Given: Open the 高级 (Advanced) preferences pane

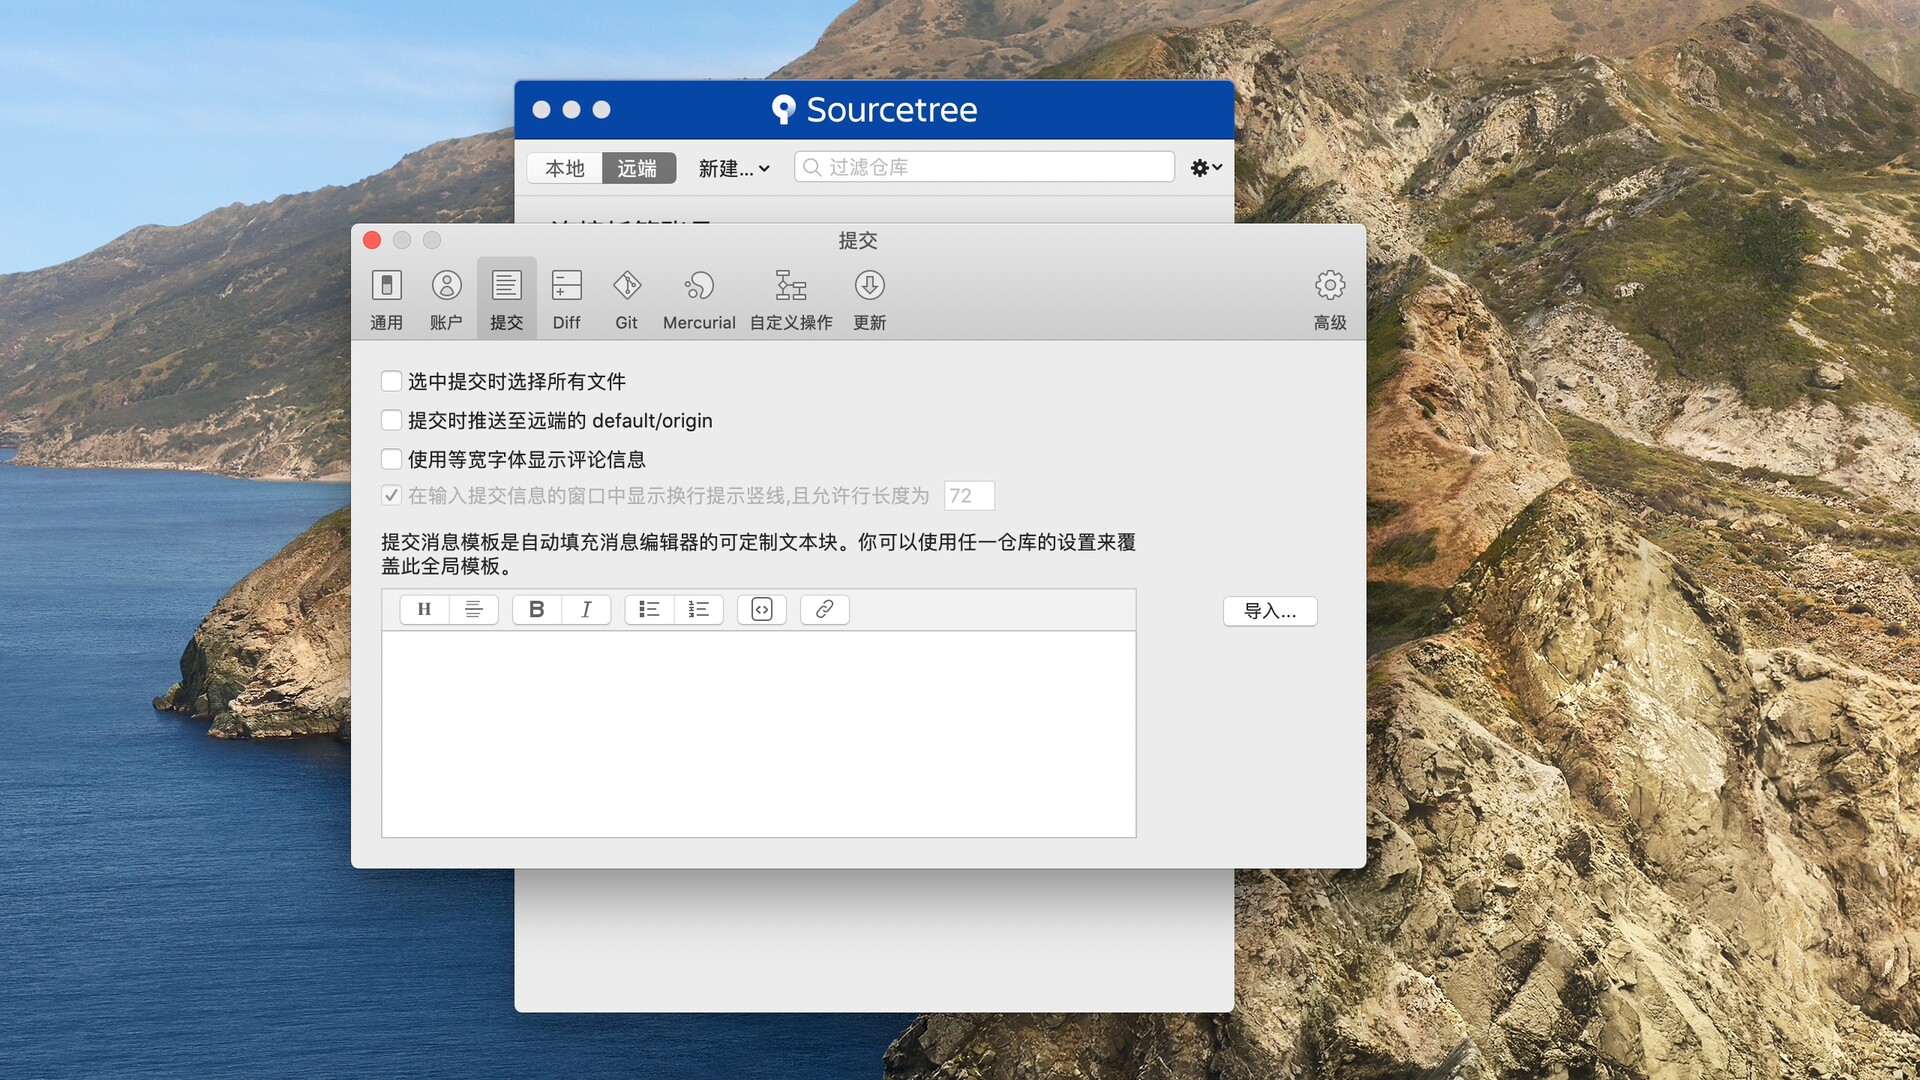Looking at the screenshot, I should (x=1329, y=299).
